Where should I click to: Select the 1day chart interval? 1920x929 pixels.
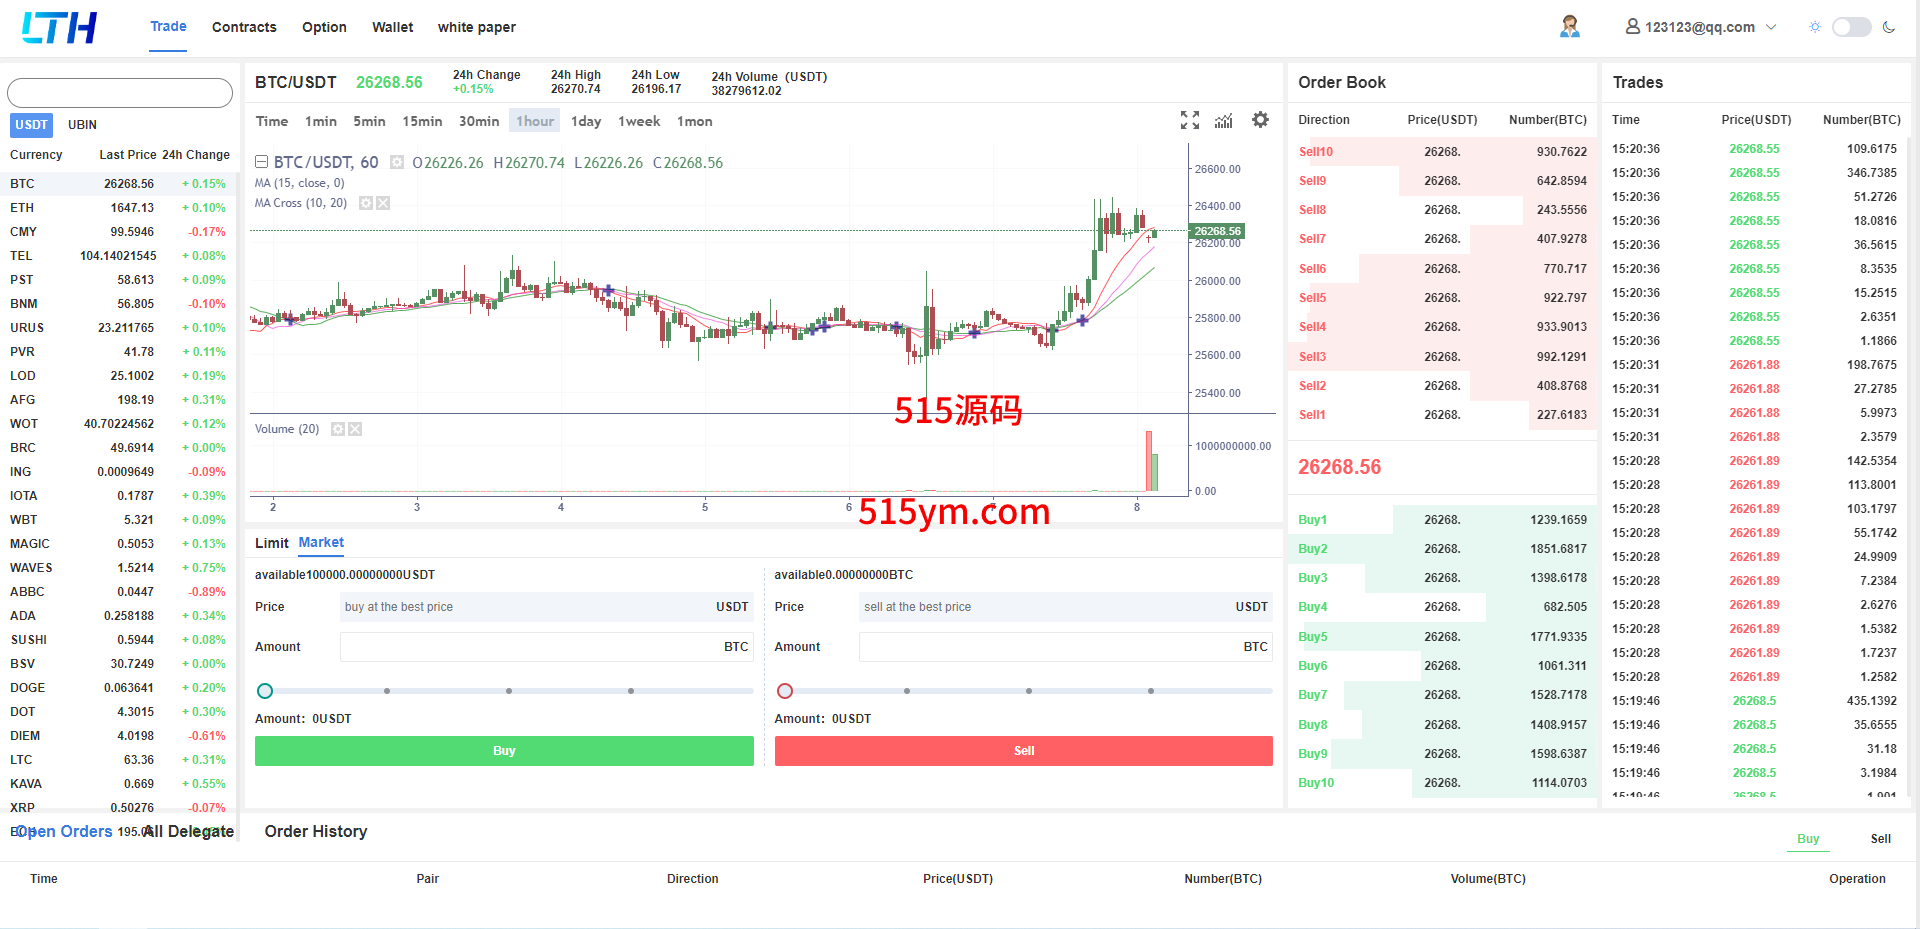point(585,121)
